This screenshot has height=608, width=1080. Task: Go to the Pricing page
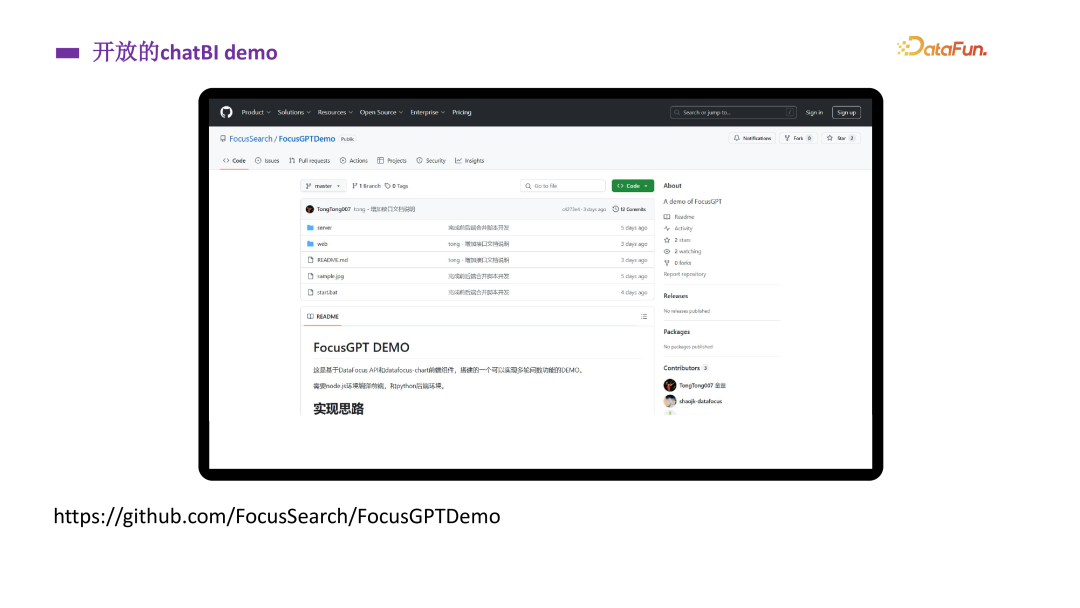[x=461, y=112]
